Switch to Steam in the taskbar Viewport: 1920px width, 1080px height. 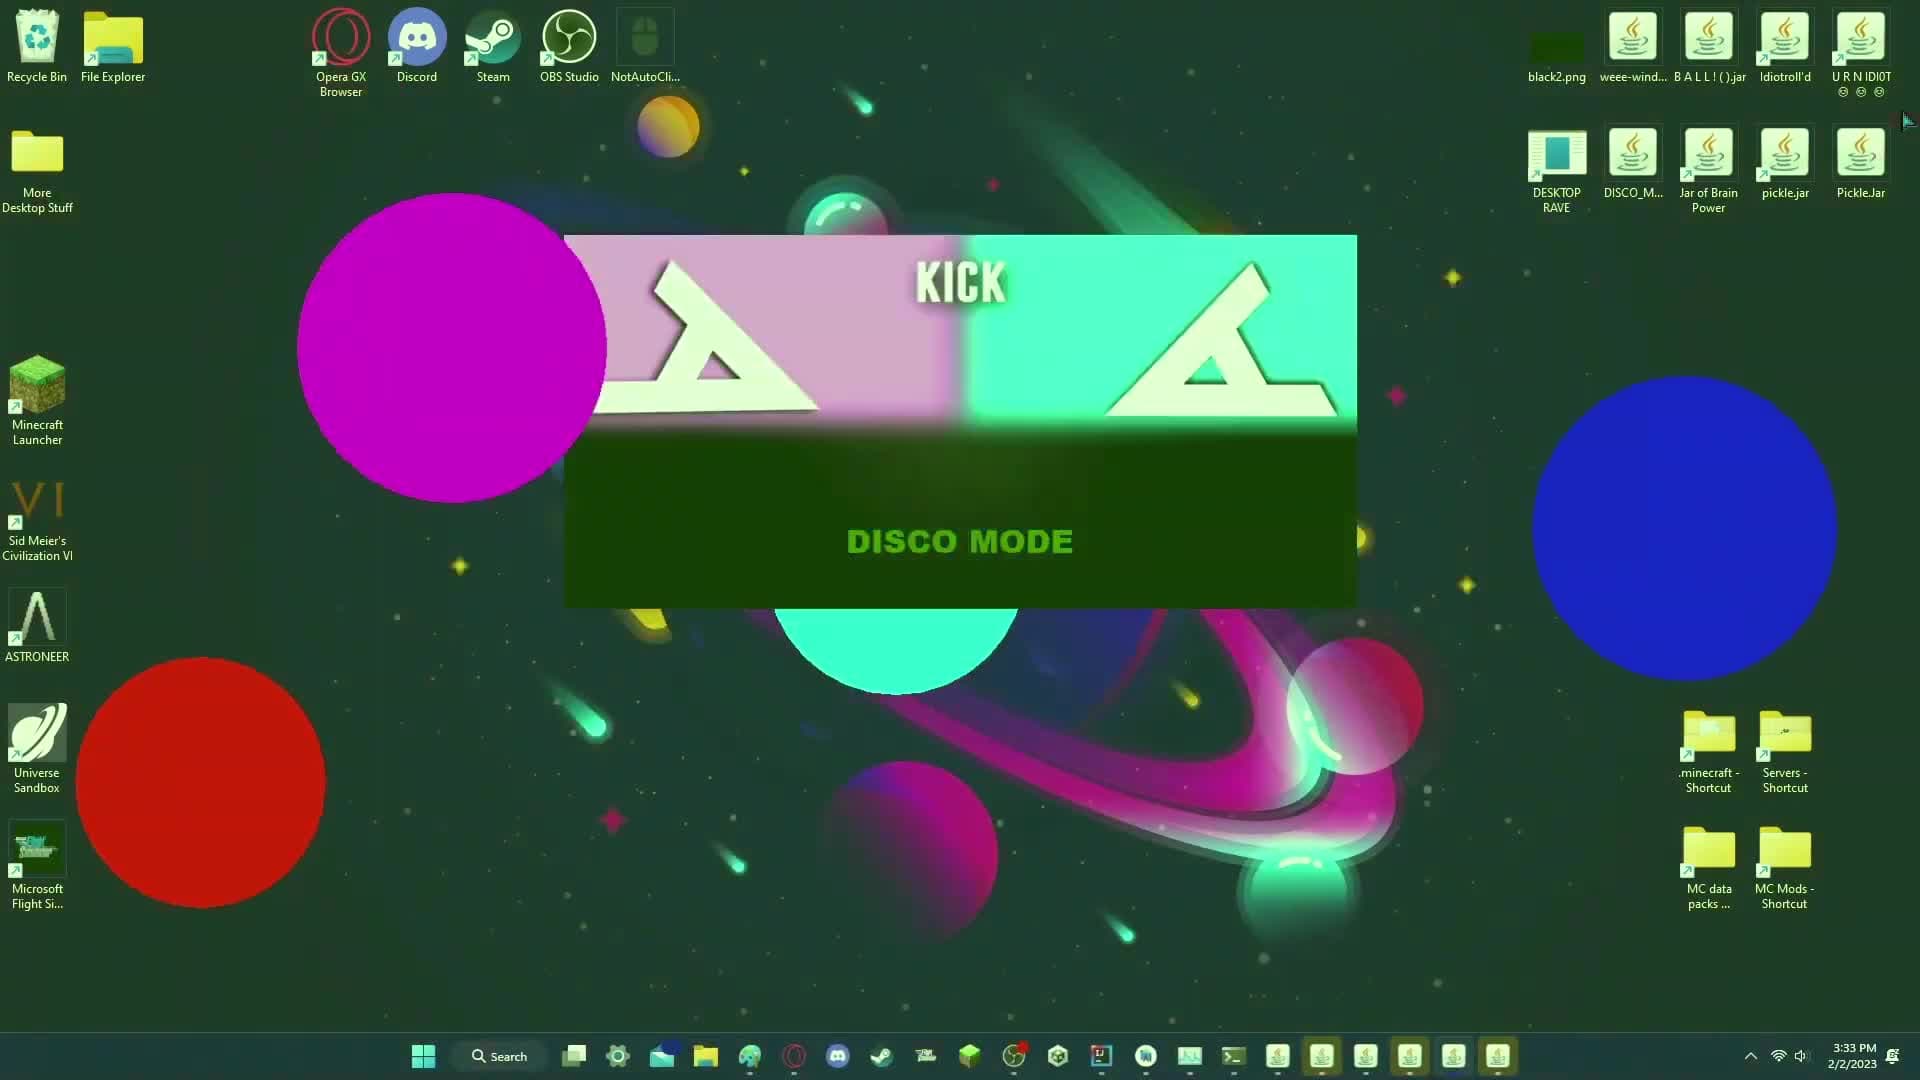coord(882,1056)
